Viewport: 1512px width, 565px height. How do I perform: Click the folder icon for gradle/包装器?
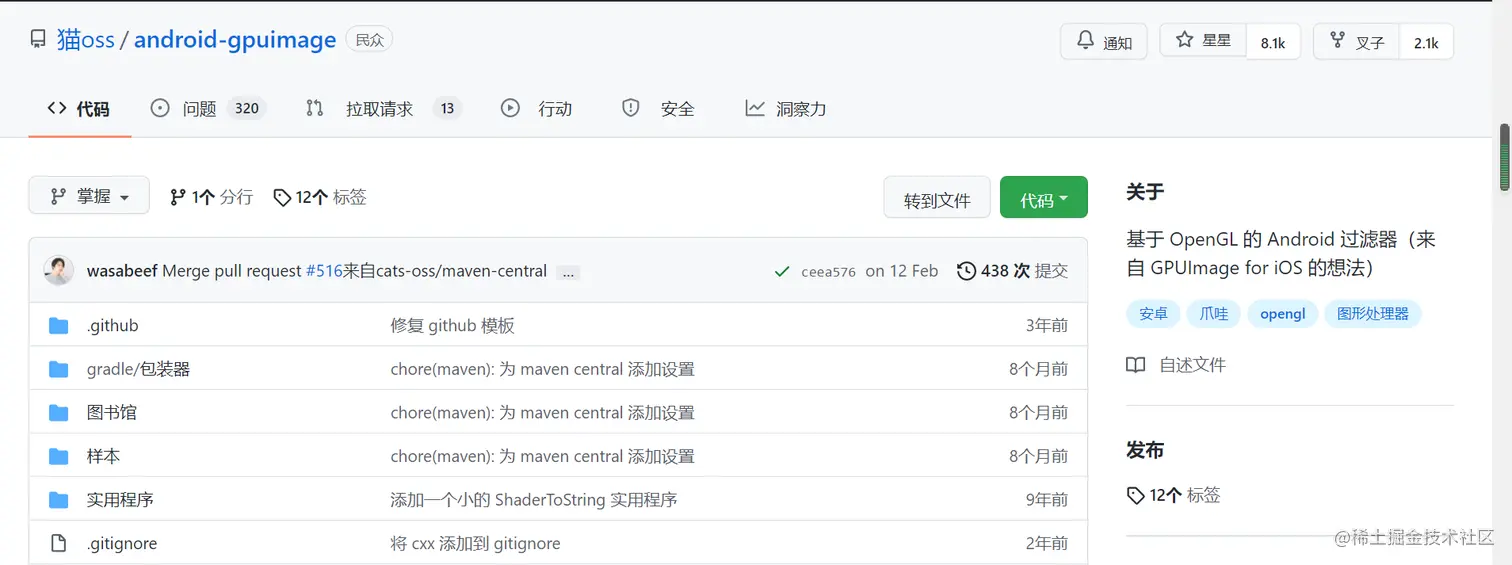click(58, 369)
